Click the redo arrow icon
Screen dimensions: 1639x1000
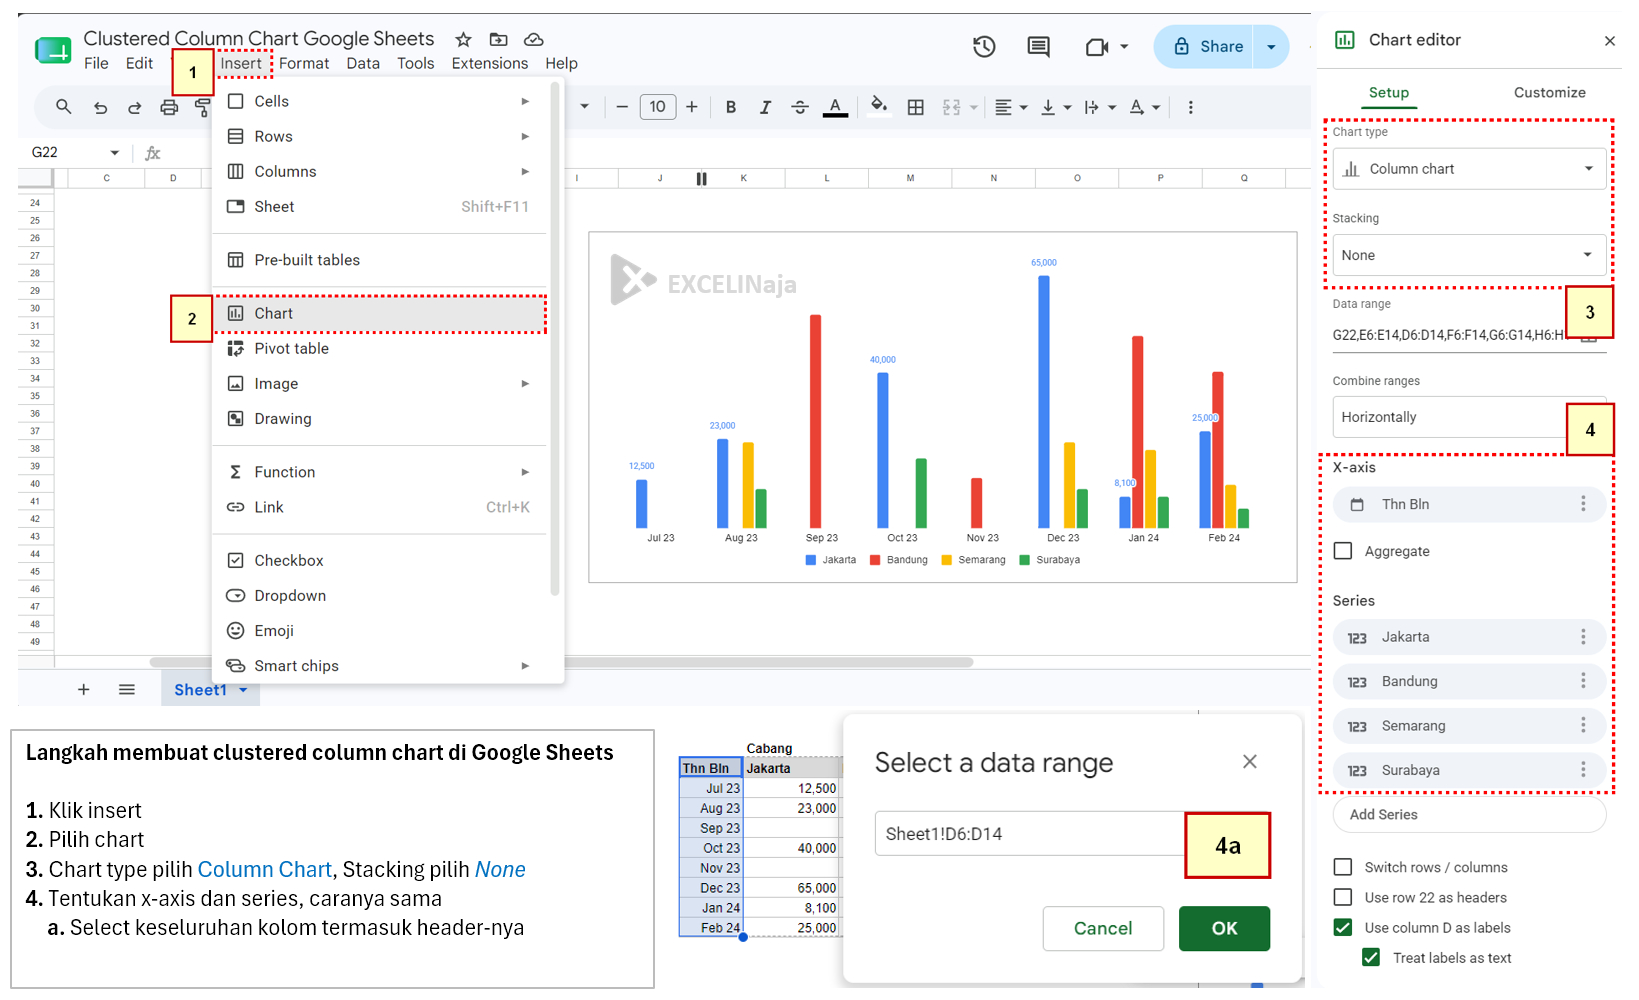coord(134,107)
